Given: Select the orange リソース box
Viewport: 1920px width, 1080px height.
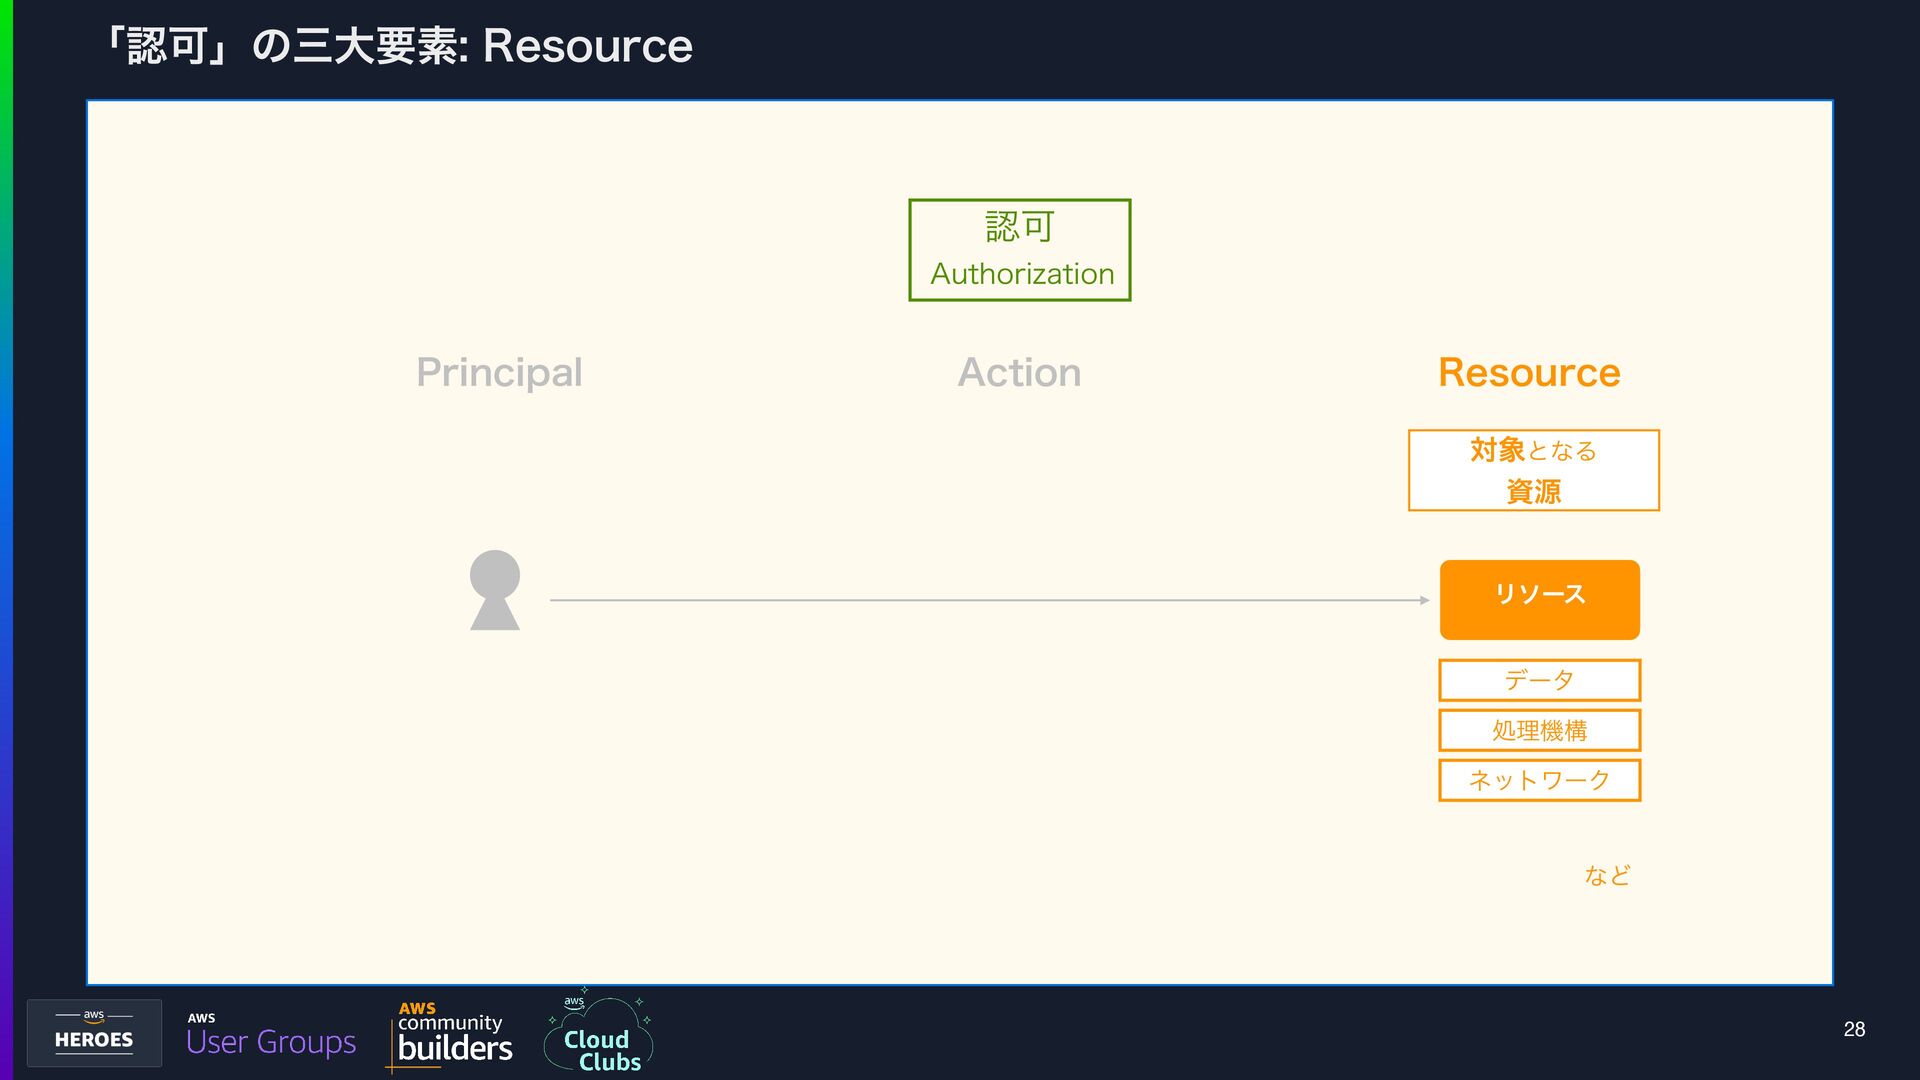Looking at the screenshot, I should [x=1540, y=600].
